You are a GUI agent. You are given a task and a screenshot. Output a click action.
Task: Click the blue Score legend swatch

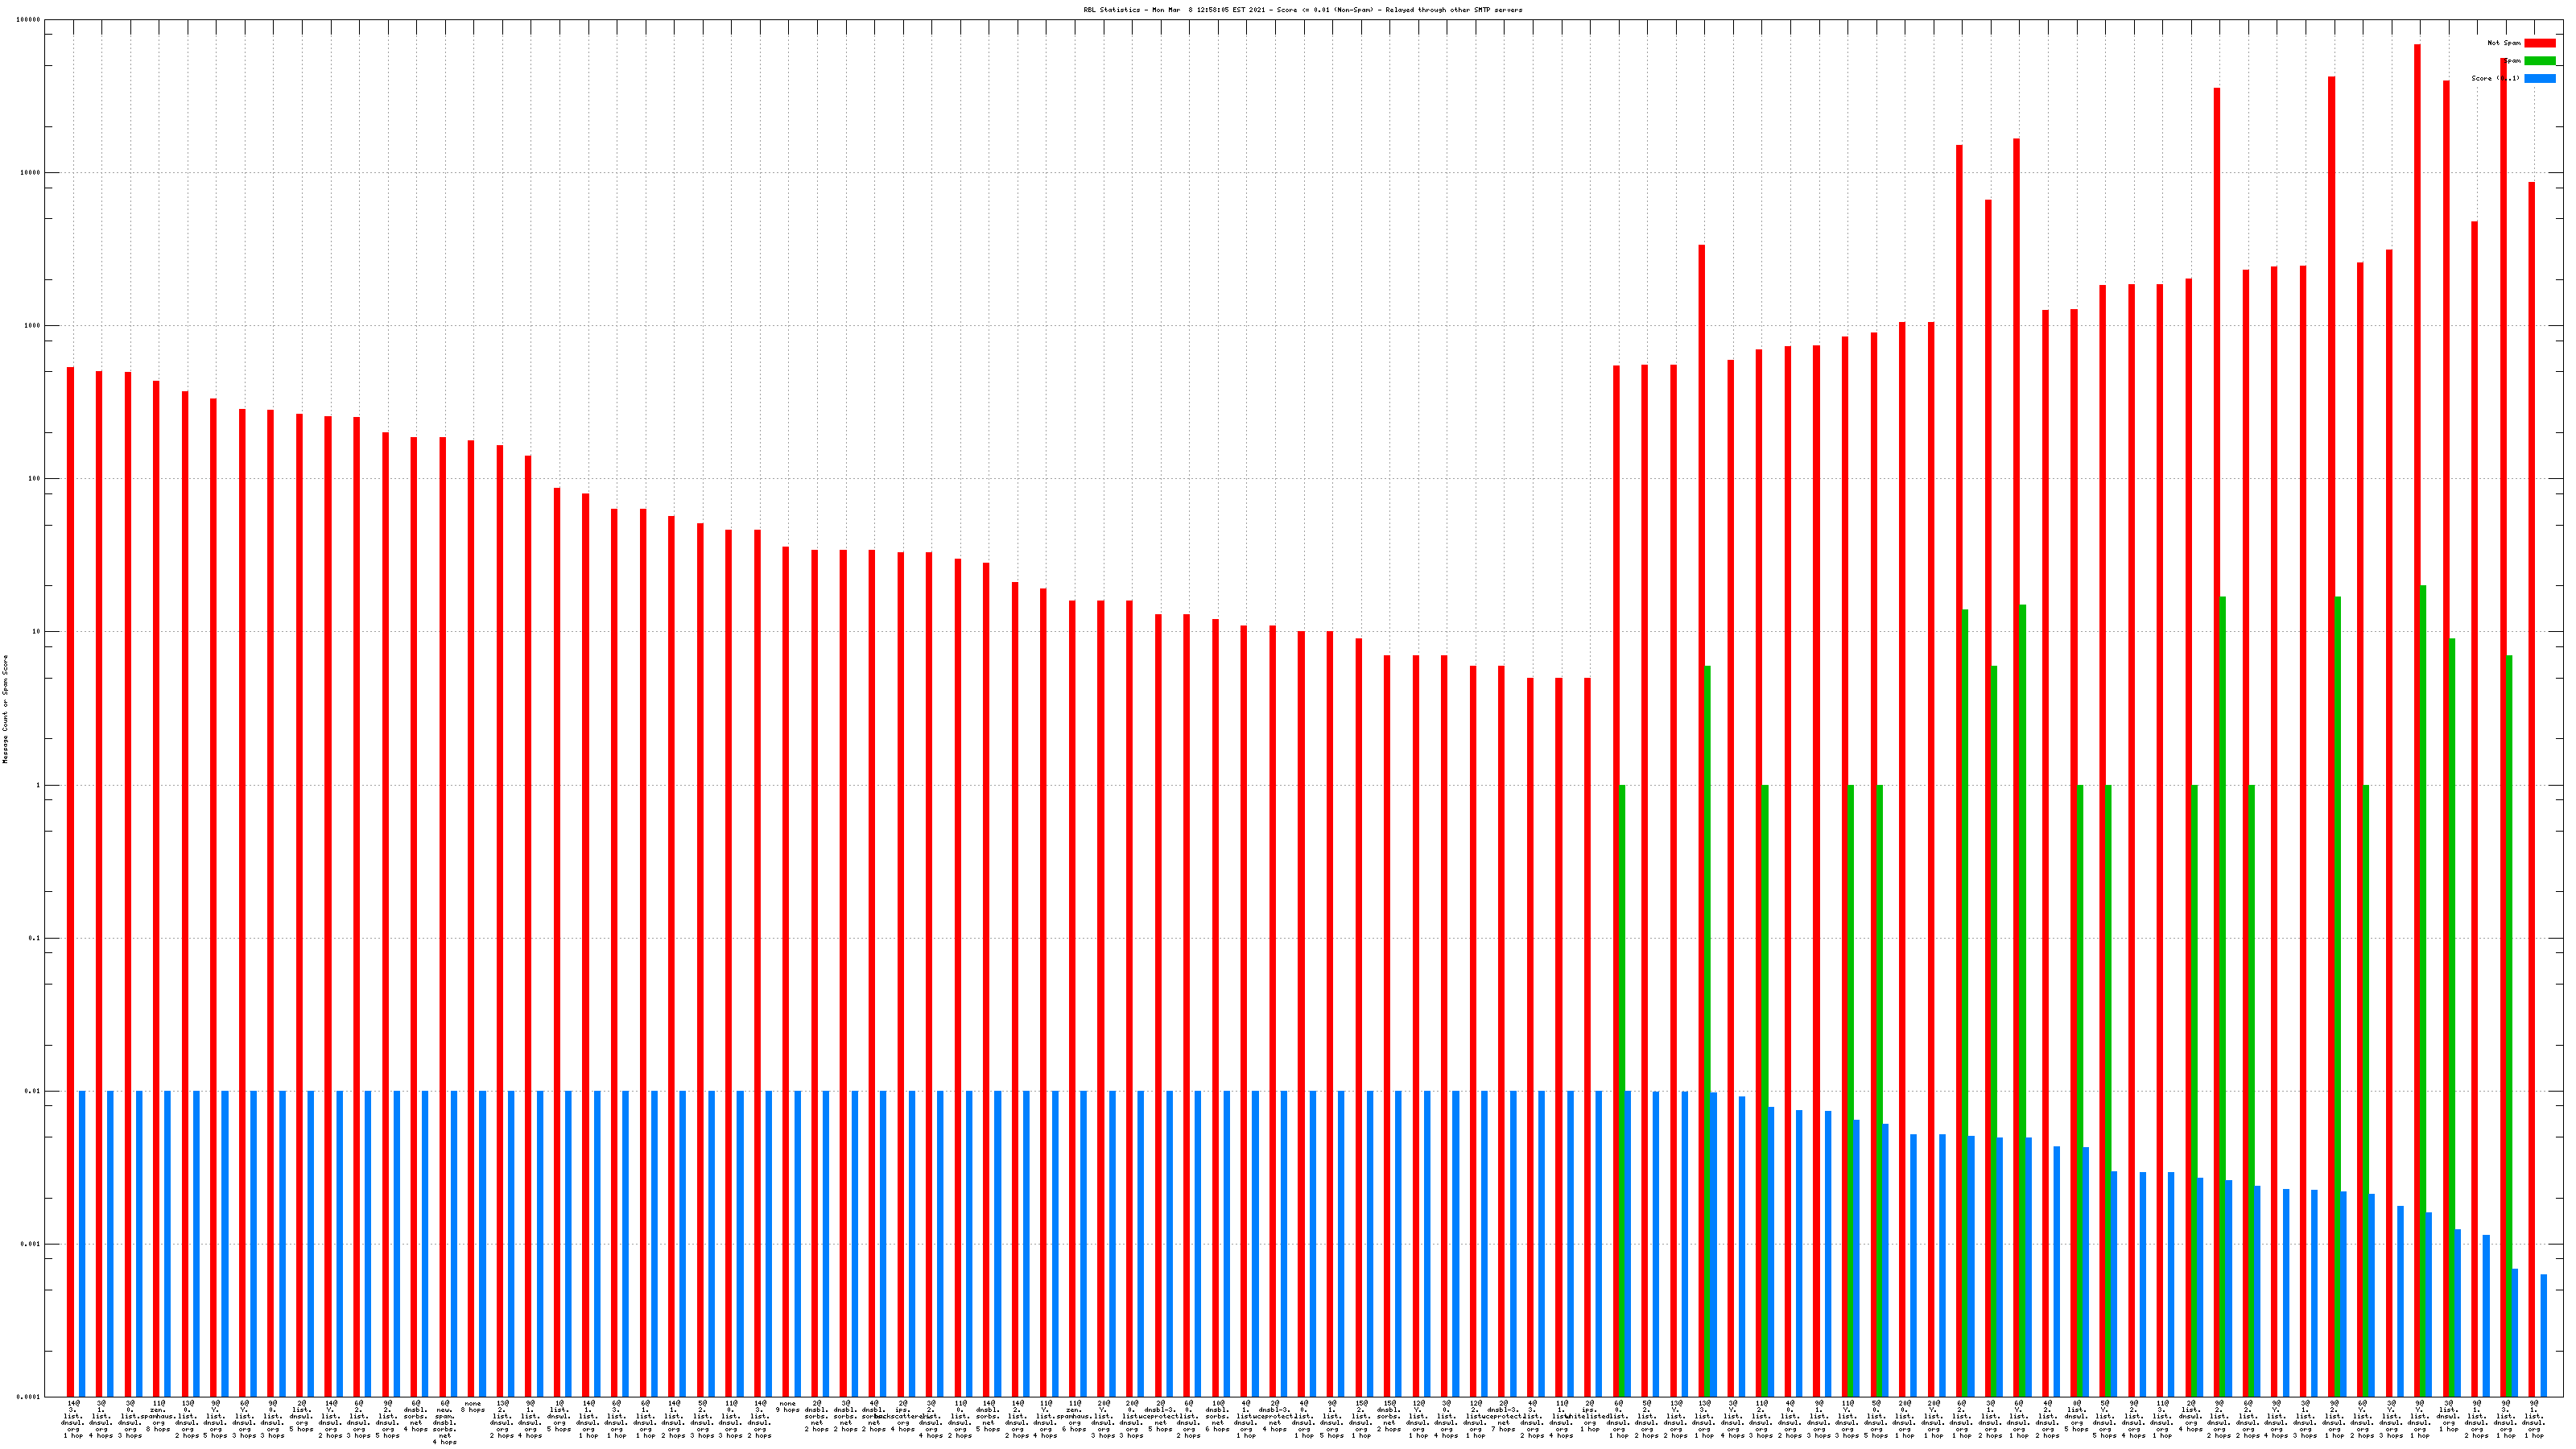click(2539, 78)
